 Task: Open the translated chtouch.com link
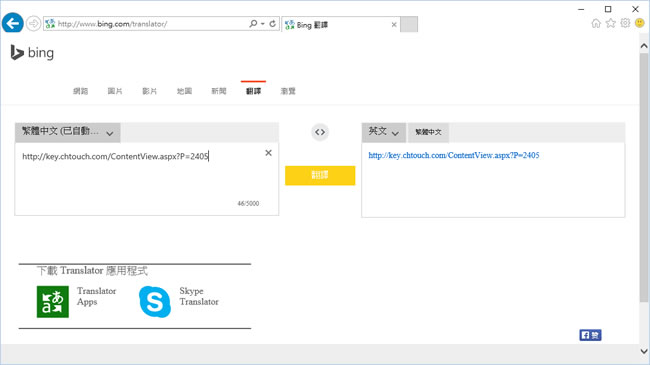coord(454,155)
